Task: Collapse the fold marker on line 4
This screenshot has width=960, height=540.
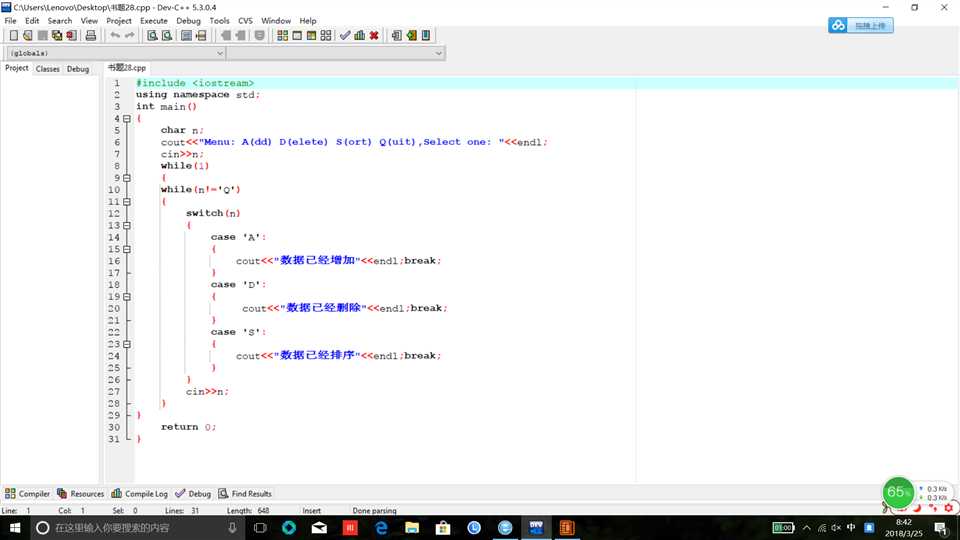Action: (x=127, y=119)
